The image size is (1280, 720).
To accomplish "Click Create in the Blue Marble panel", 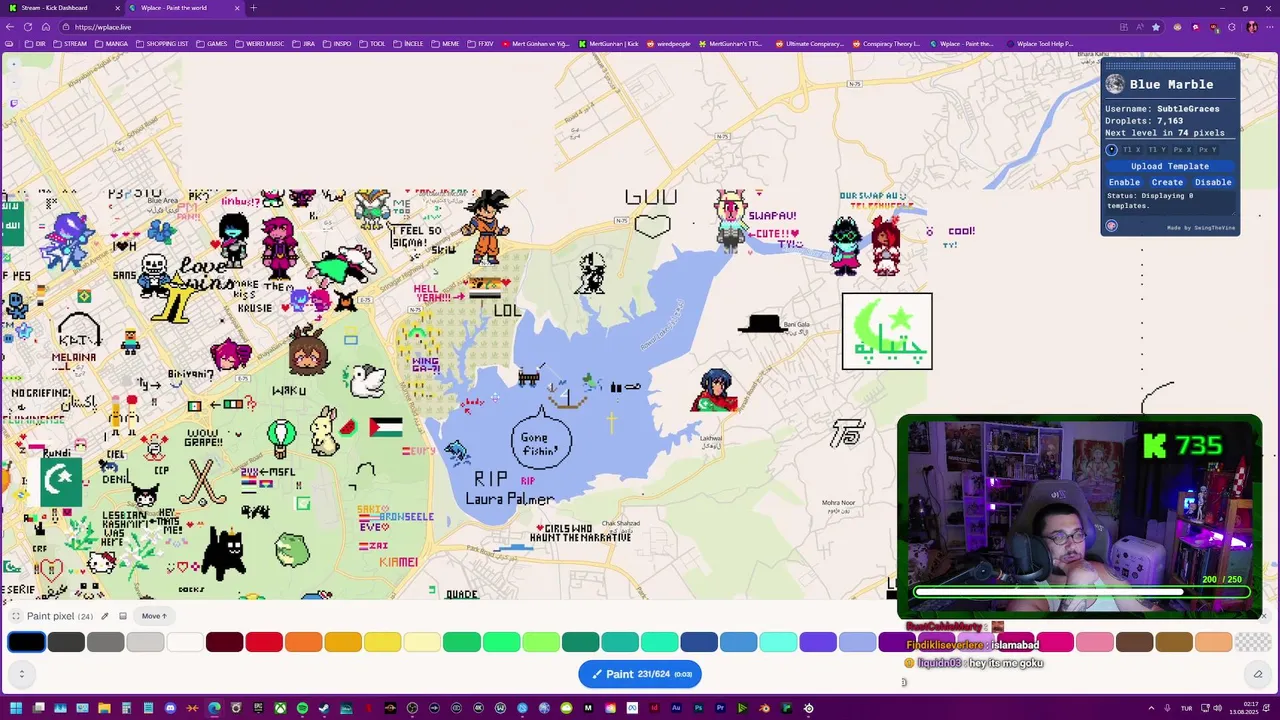I will tap(1167, 182).
